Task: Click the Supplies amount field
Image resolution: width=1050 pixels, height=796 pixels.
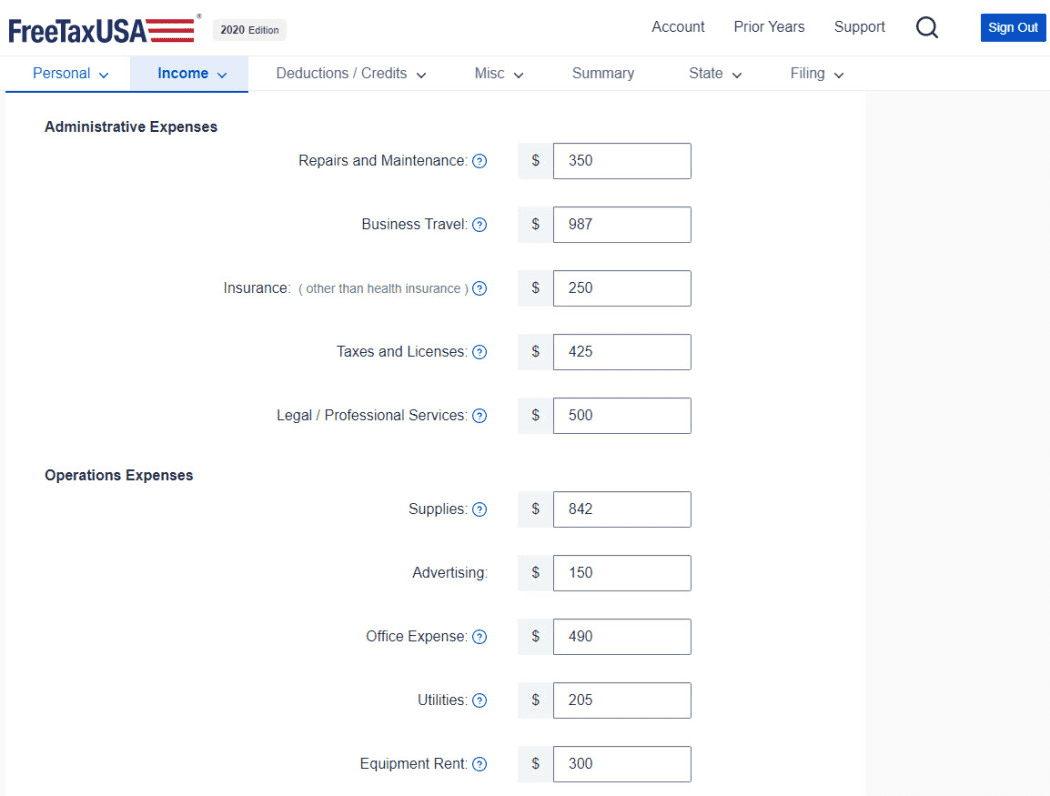Action: pos(622,509)
